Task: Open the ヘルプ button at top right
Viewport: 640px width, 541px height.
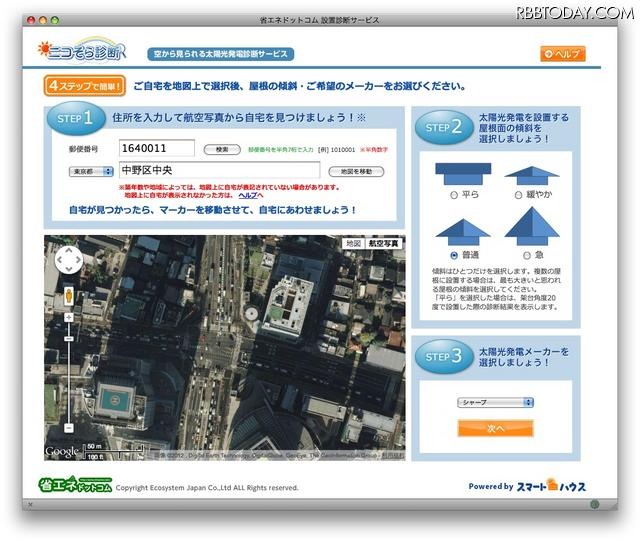Action: (x=563, y=53)
